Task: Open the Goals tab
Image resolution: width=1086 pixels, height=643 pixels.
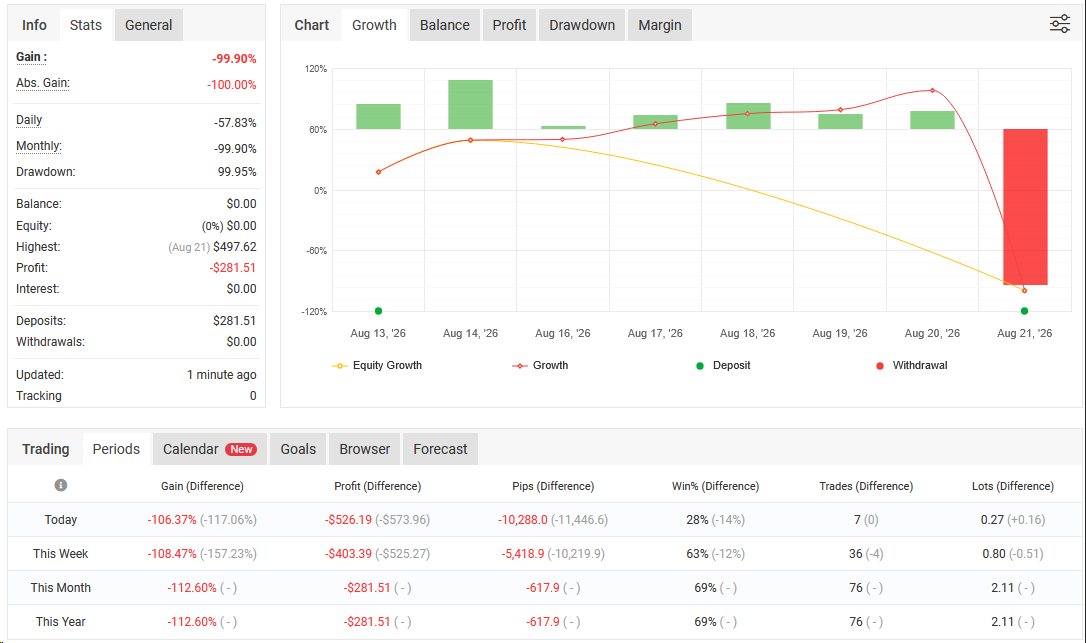Action: point(299,449)
